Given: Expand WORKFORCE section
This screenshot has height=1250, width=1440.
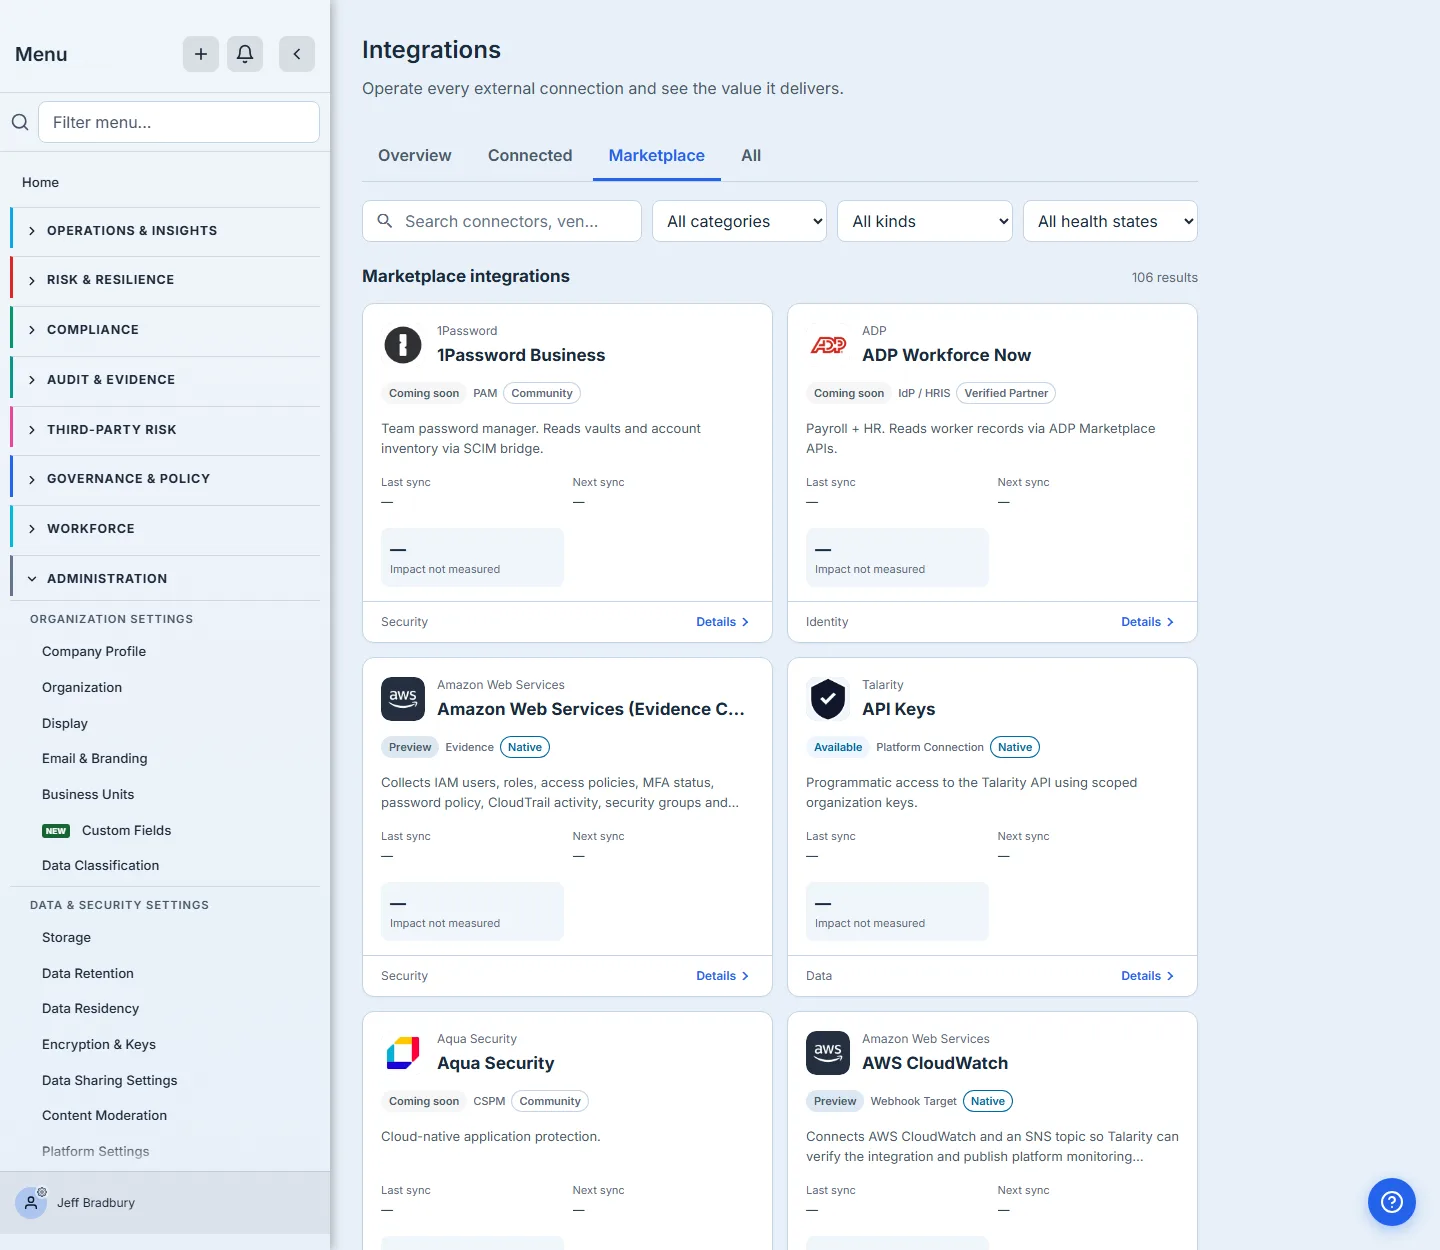Looking at the screenshot, I should click(165, 529).
